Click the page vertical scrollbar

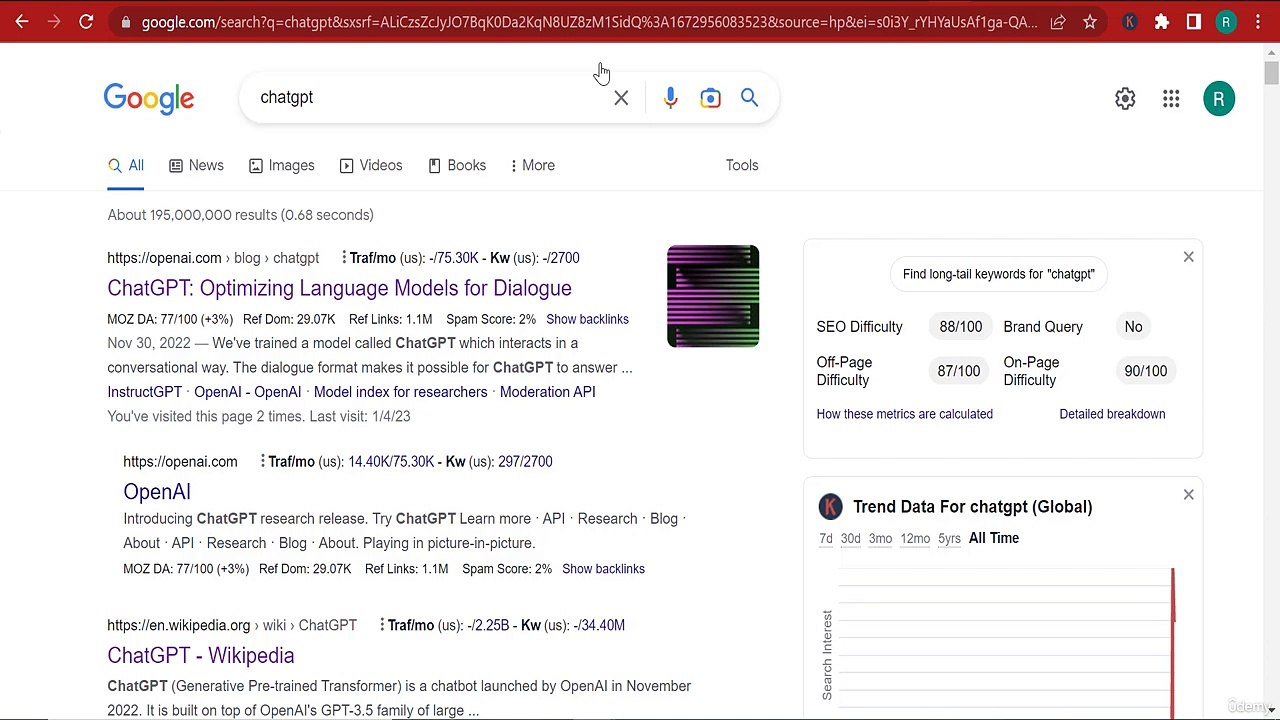1271,73
